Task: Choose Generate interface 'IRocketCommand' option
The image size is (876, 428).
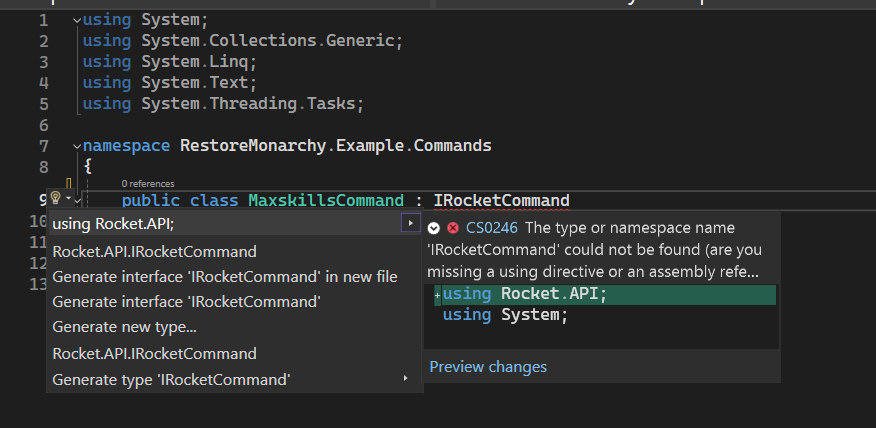Action: point(186,301)
